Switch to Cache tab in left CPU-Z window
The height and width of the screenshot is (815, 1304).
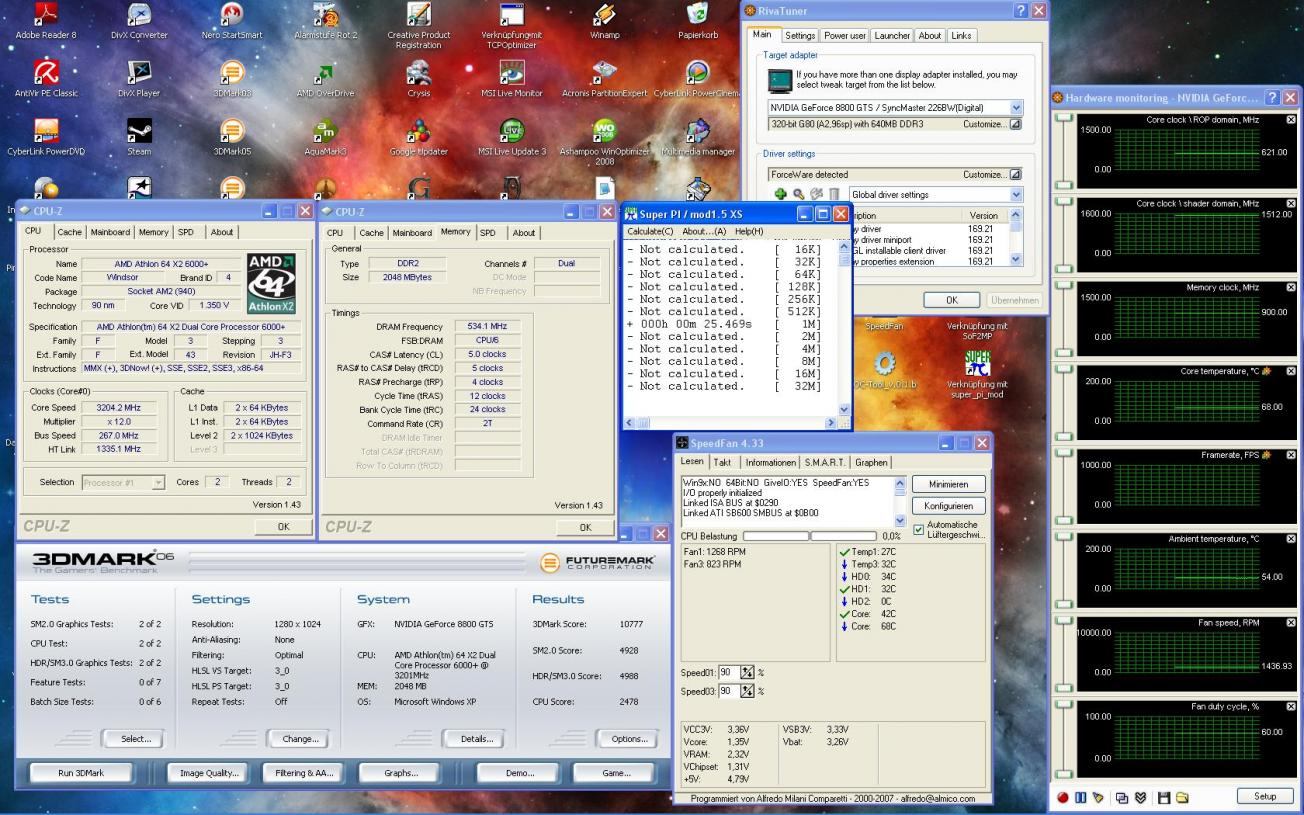coord(70,232)
